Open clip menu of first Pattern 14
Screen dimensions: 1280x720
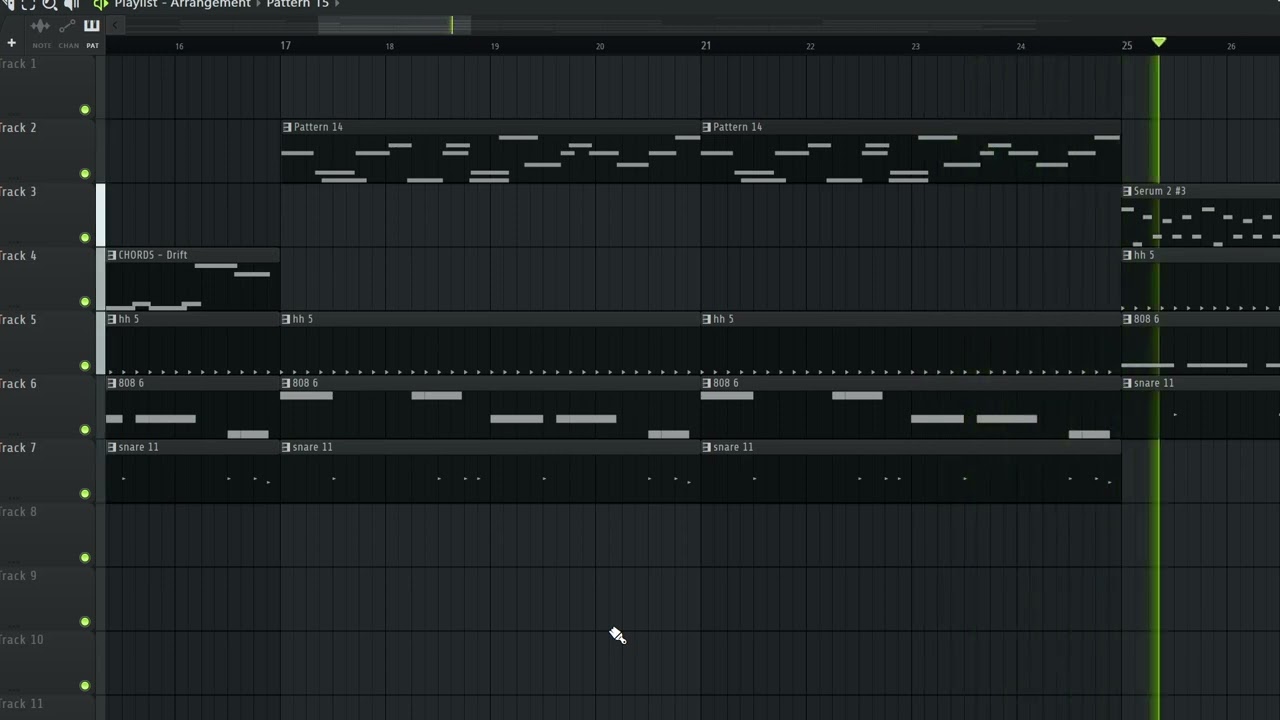(x=287, y=127)
